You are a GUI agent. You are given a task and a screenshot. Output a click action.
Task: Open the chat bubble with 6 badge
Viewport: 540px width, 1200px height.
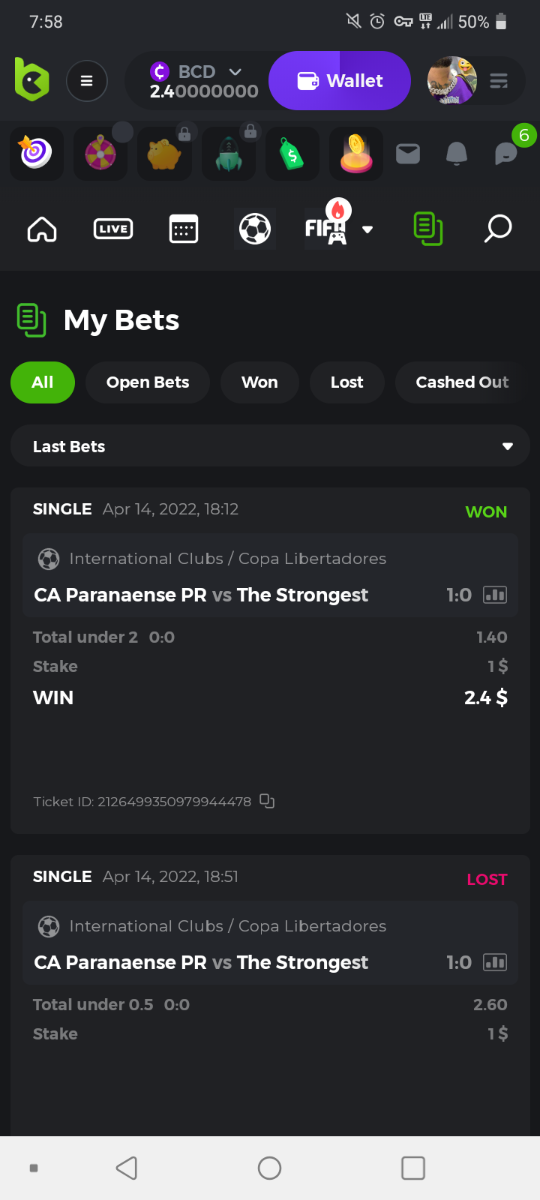pyautogui.click(x=507, y=153)
